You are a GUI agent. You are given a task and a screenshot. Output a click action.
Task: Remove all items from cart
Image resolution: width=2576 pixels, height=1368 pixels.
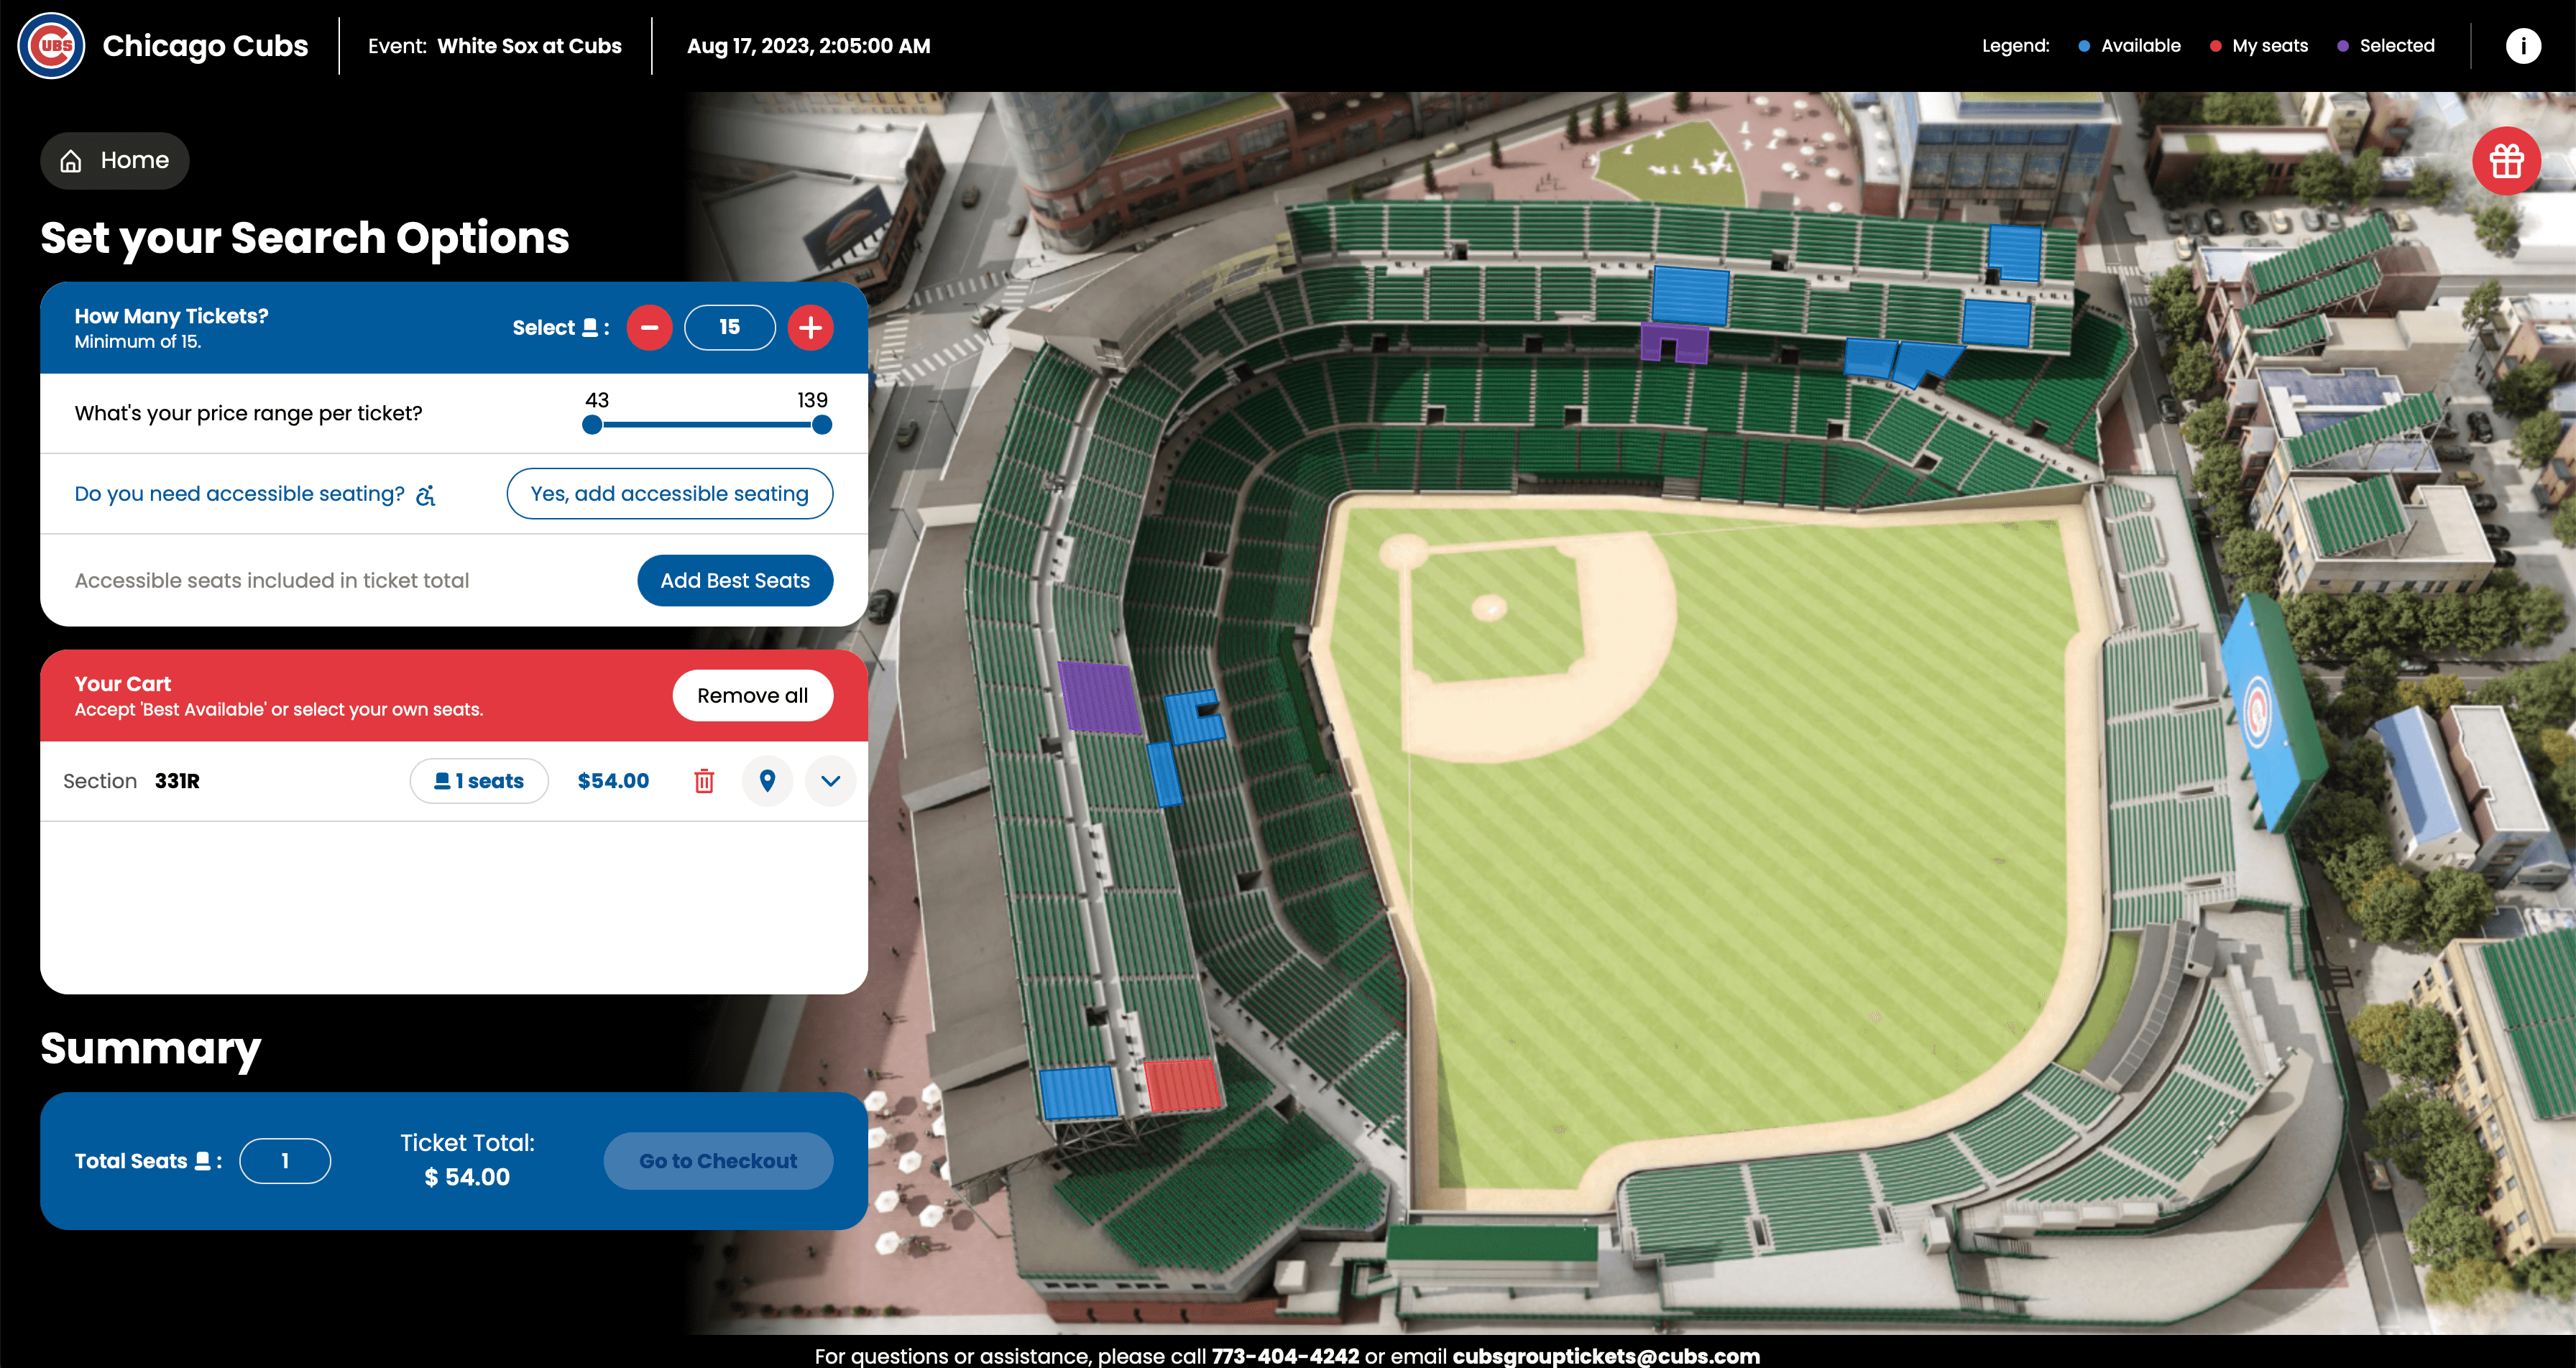[752, 696]
